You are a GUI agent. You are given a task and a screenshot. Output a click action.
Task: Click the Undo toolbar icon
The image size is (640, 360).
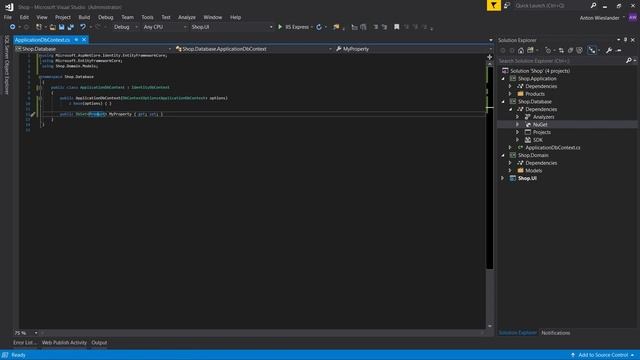coord(83,27)
